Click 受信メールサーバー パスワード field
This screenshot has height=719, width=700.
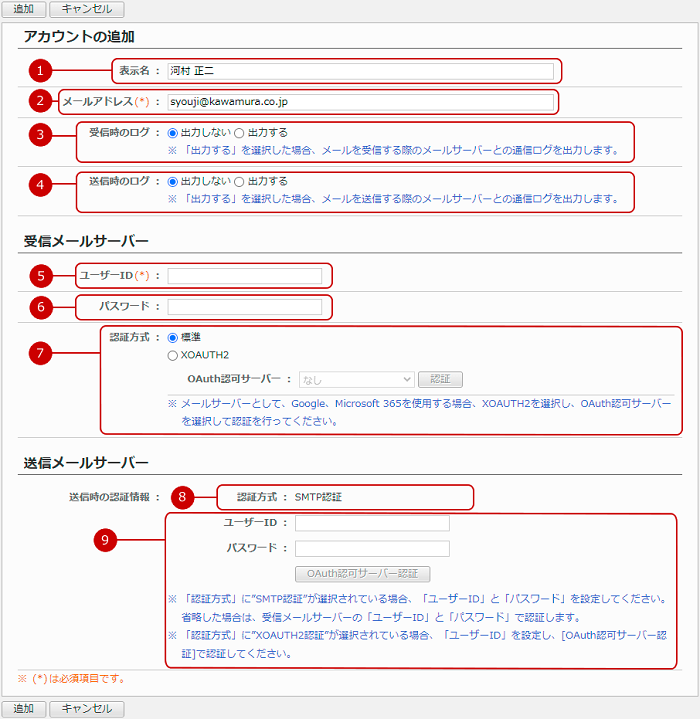pos(244,306)
